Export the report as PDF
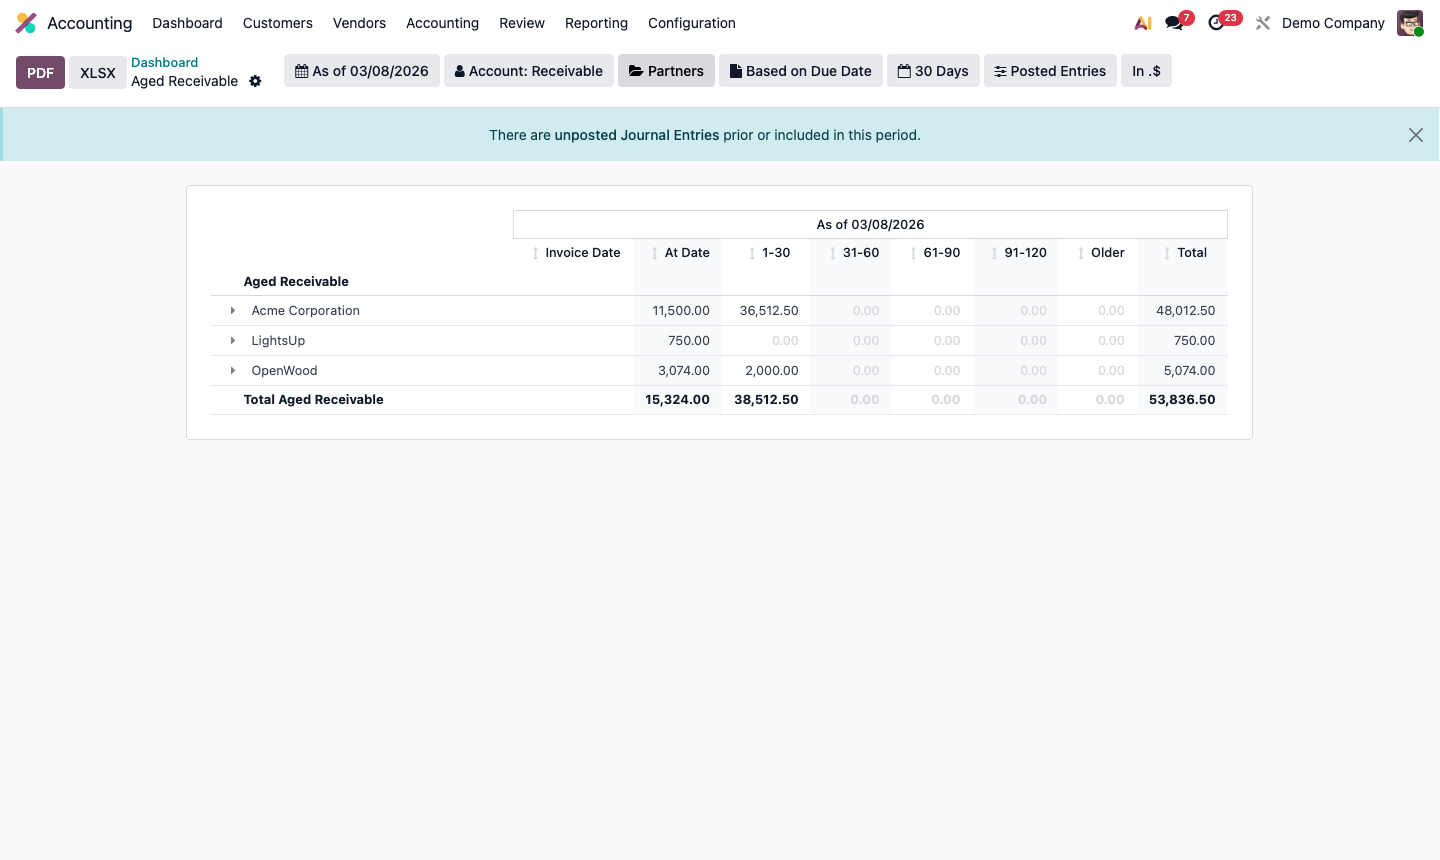Image resolution: width=1440 pixels, height=860 pixels. pyautogui.click(x=40, y=72)
